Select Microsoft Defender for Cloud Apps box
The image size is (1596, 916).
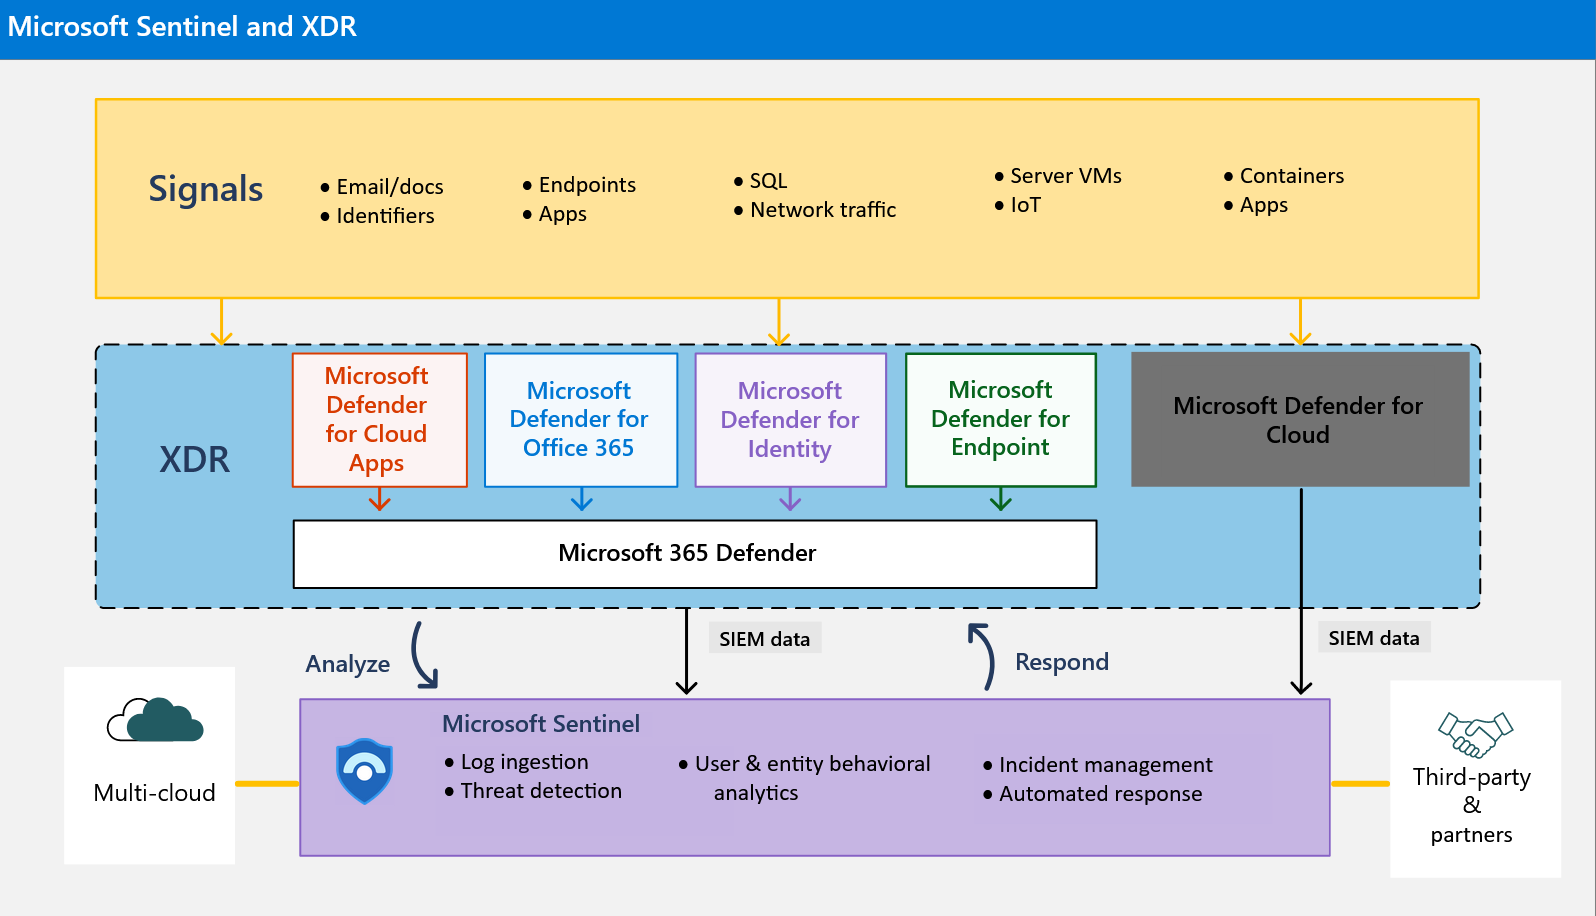(380, 420)
